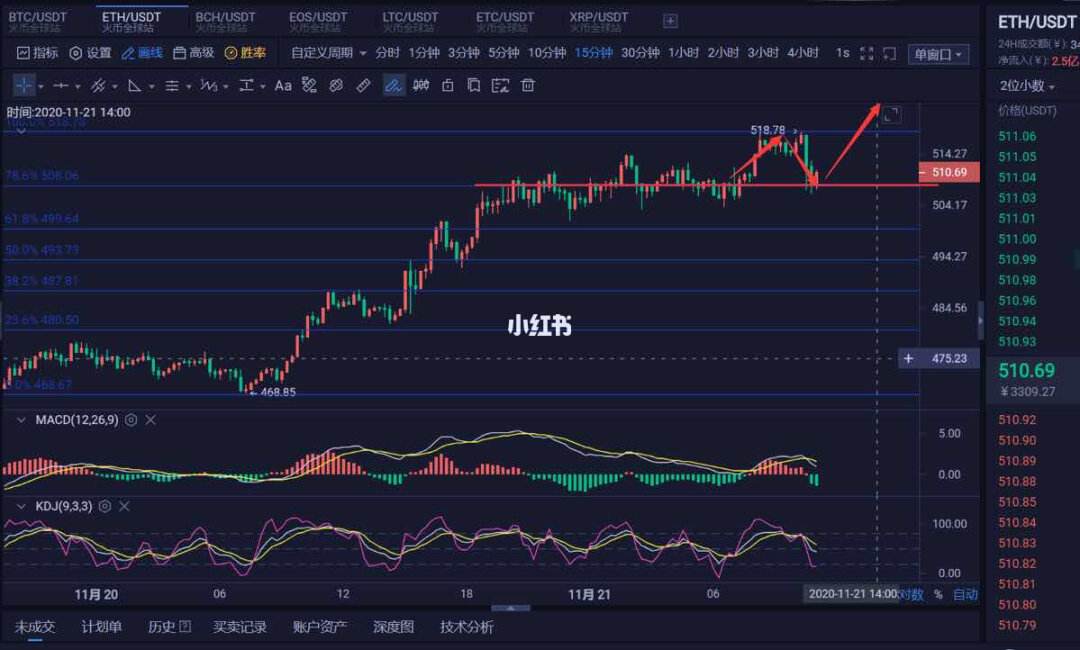Click the text annotation 'Aa' tool
This screenshot has width=1080, height=650.
click(x=283, y=85)
